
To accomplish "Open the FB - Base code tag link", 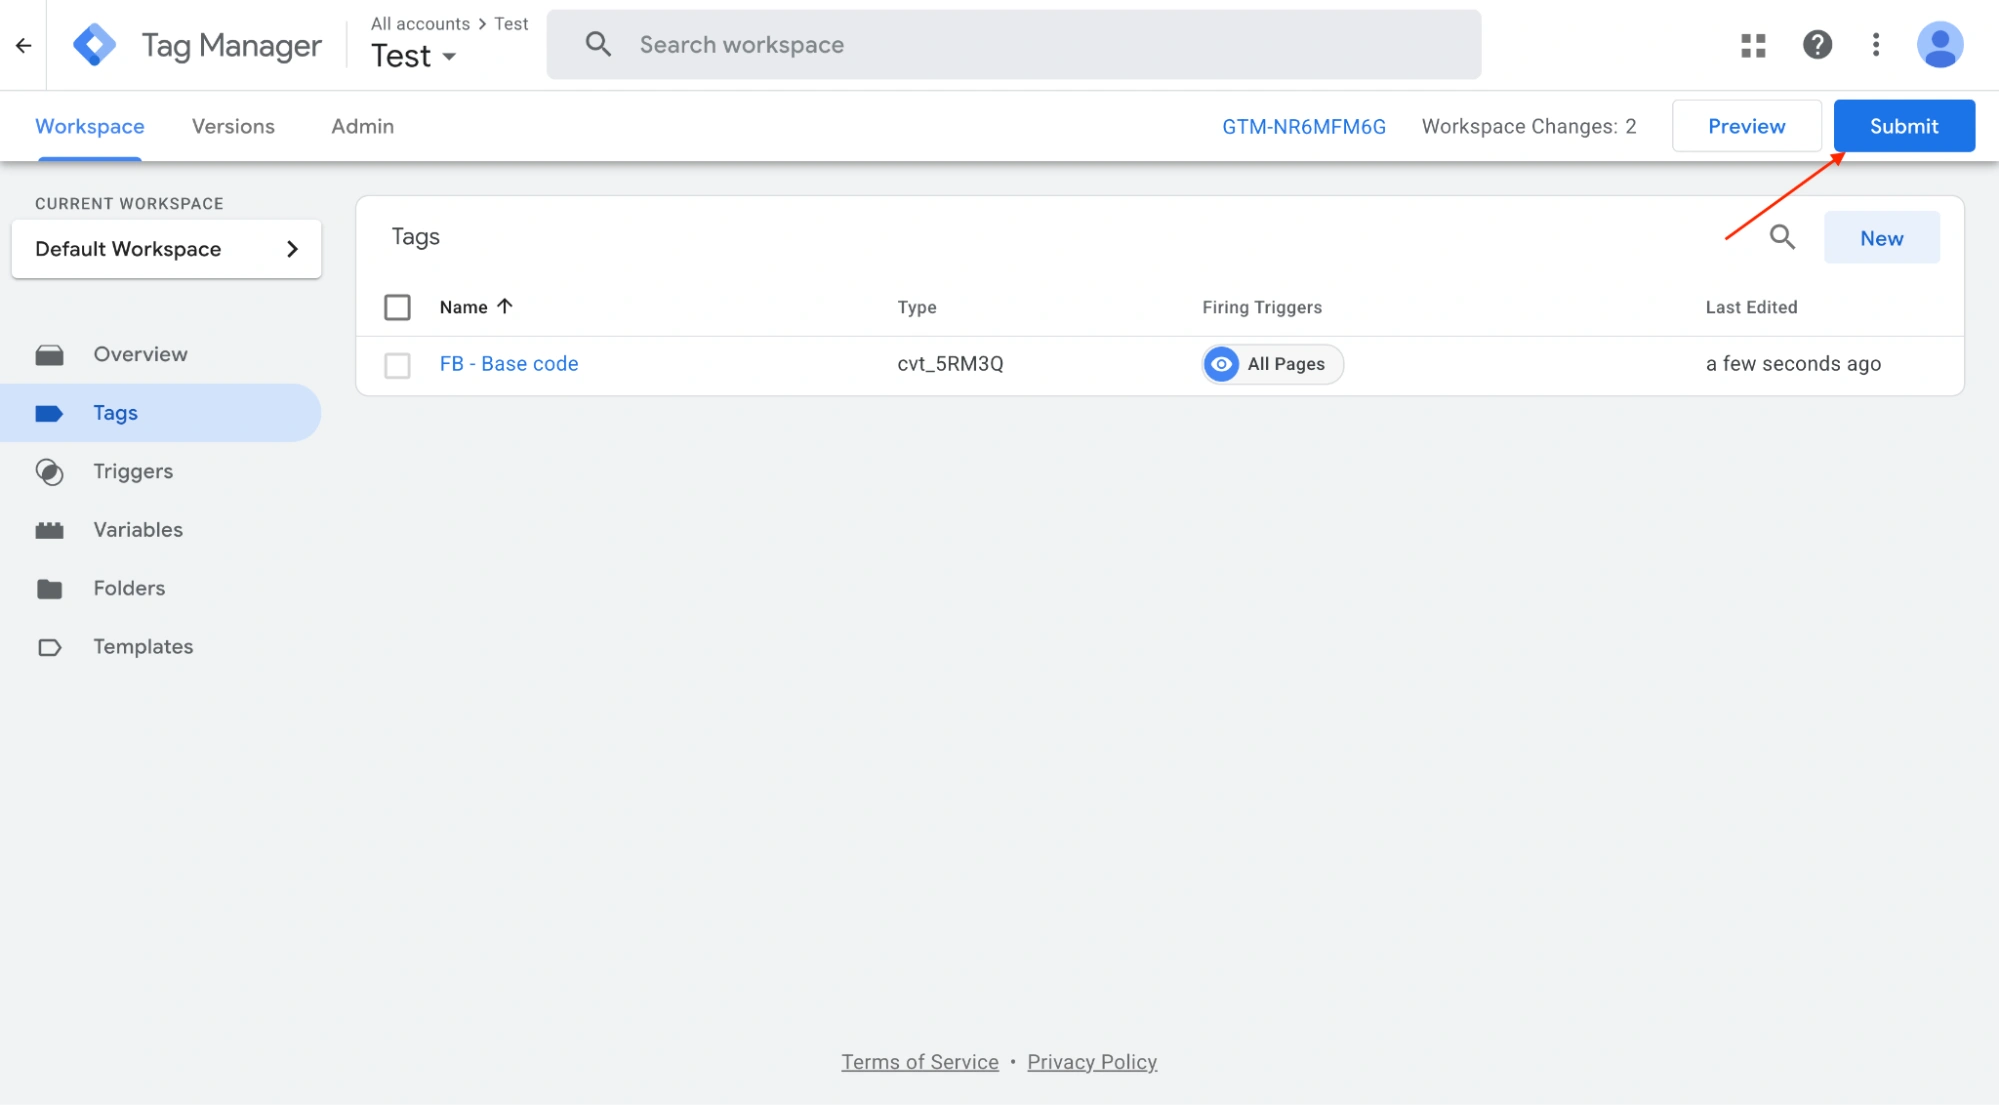I will pyautogui.click(x=508, y=364).
